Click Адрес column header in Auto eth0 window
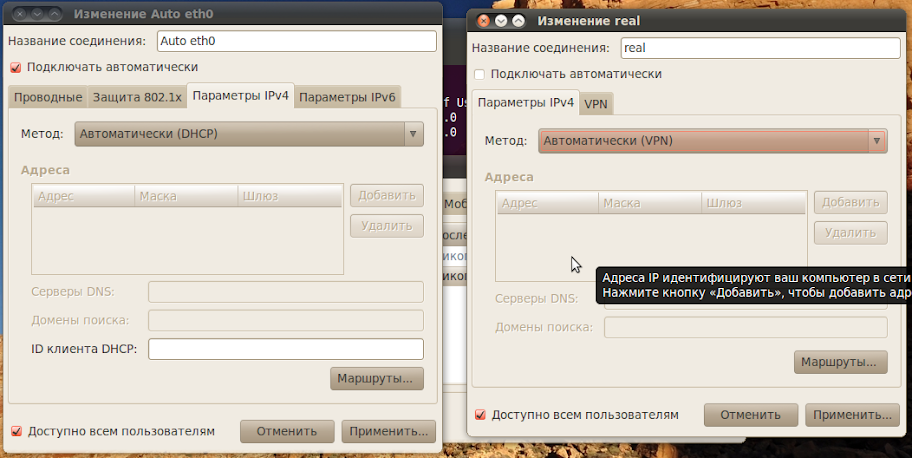The height and width of the screenshot is (458, 912). coord(83,196)
